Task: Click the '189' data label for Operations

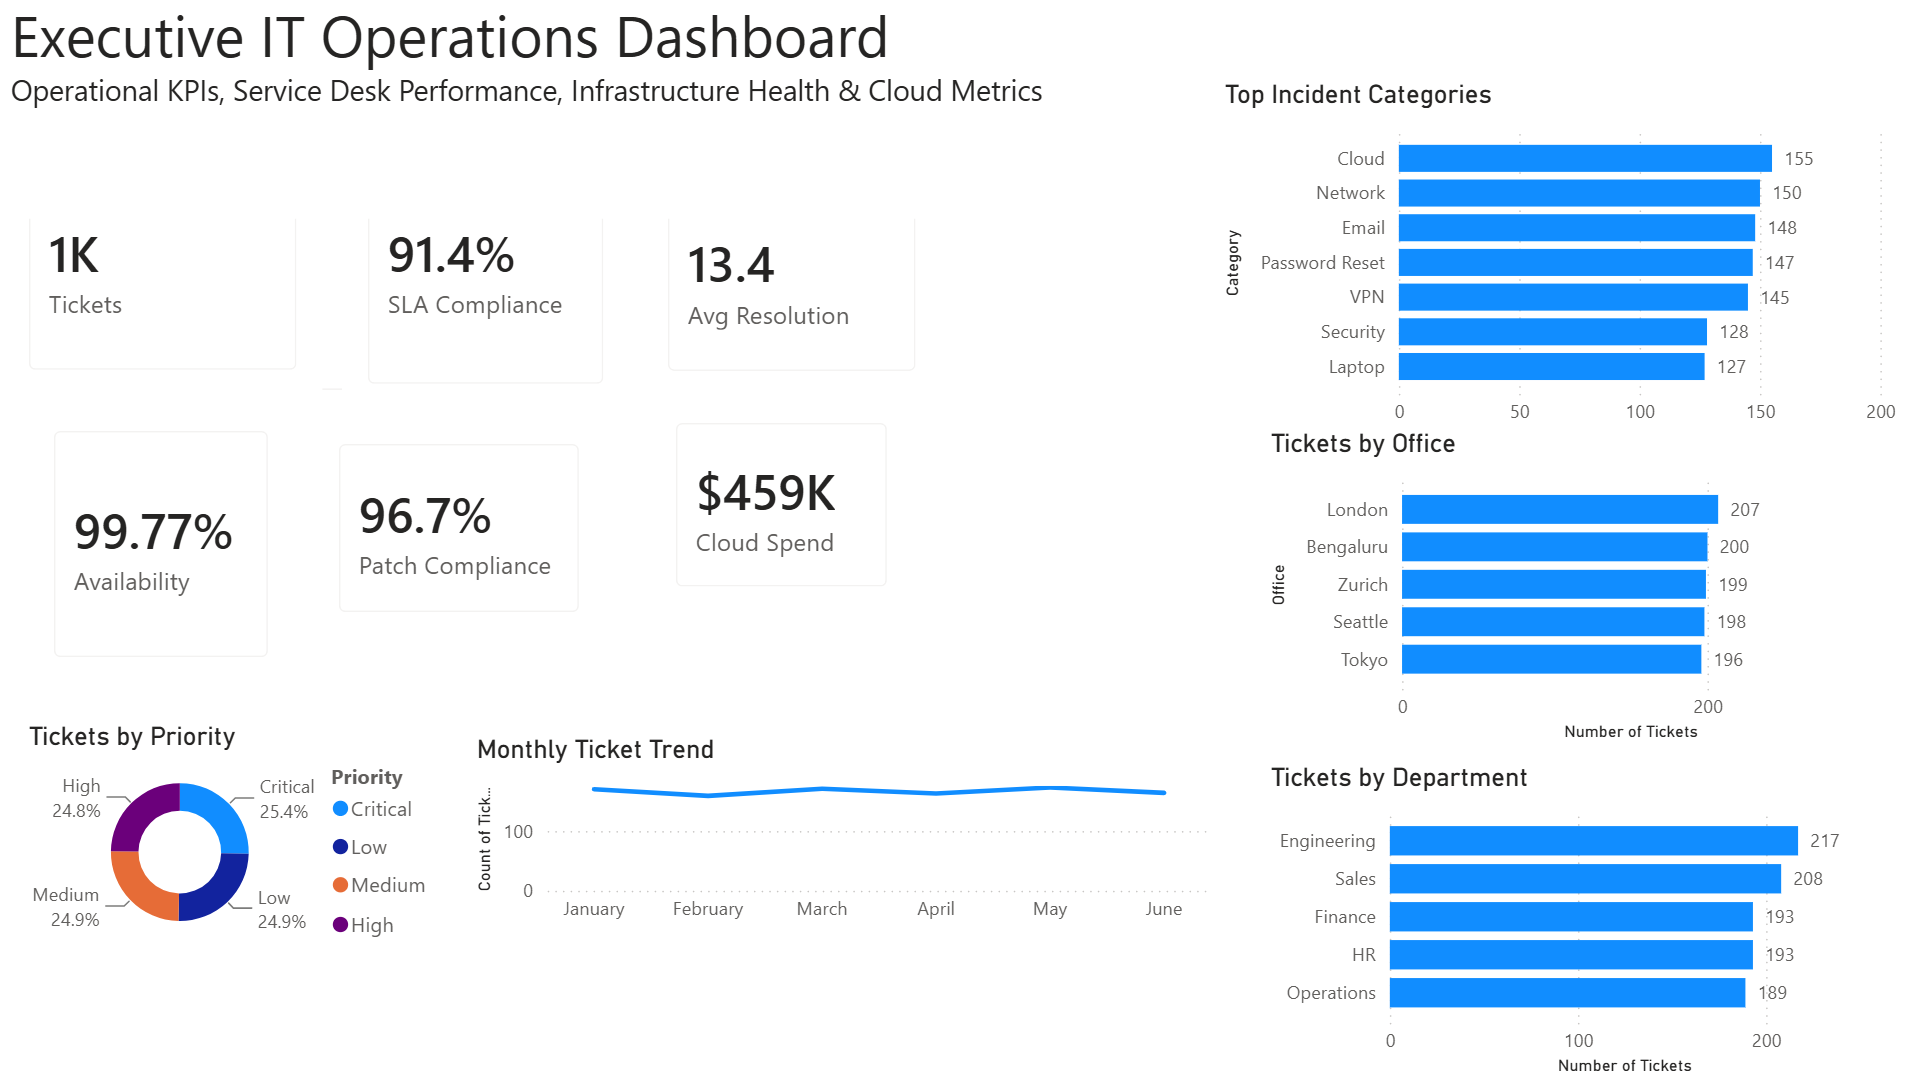Action: coord(1773,993)
